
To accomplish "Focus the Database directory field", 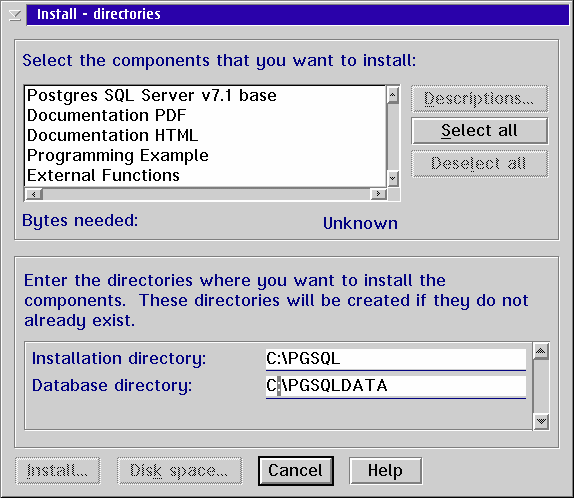I will pos(396,386).
